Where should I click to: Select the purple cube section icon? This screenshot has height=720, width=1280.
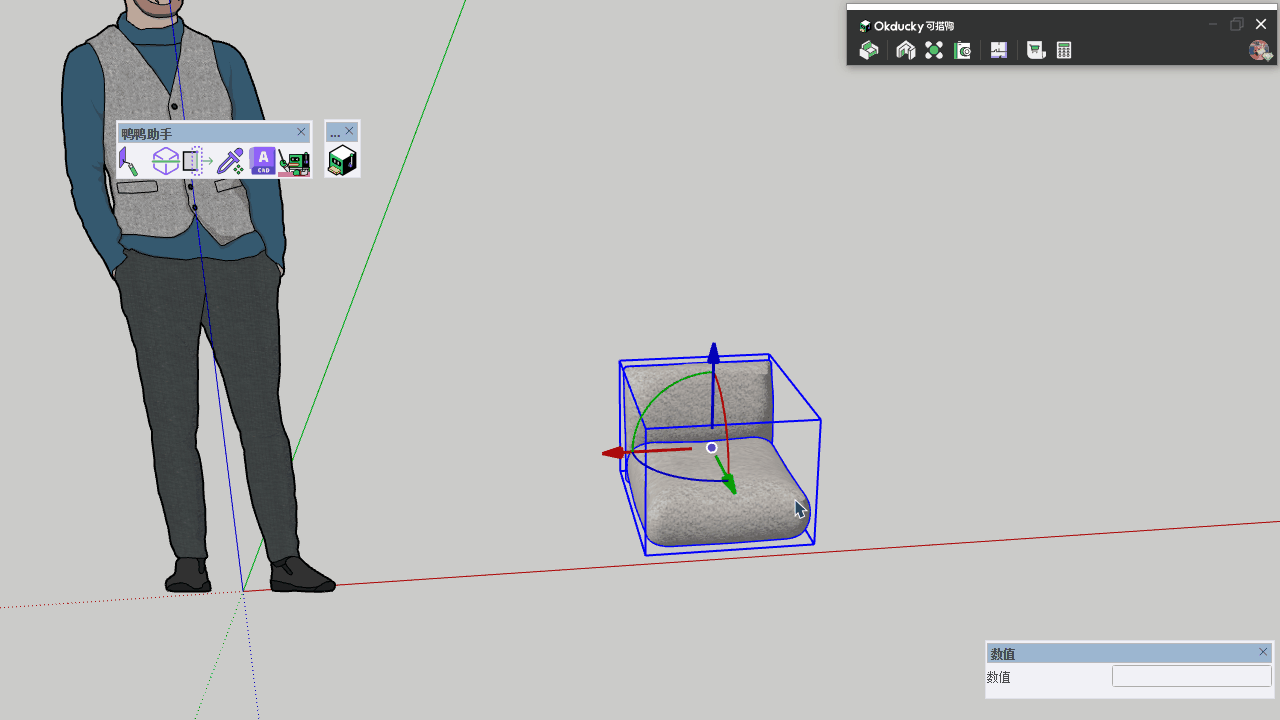165,161
